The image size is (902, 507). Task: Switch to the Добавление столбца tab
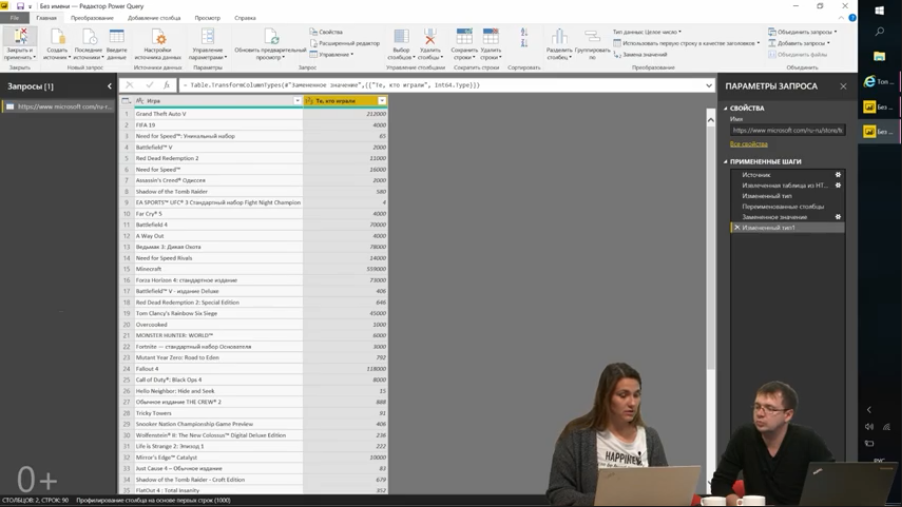(154, 18)
